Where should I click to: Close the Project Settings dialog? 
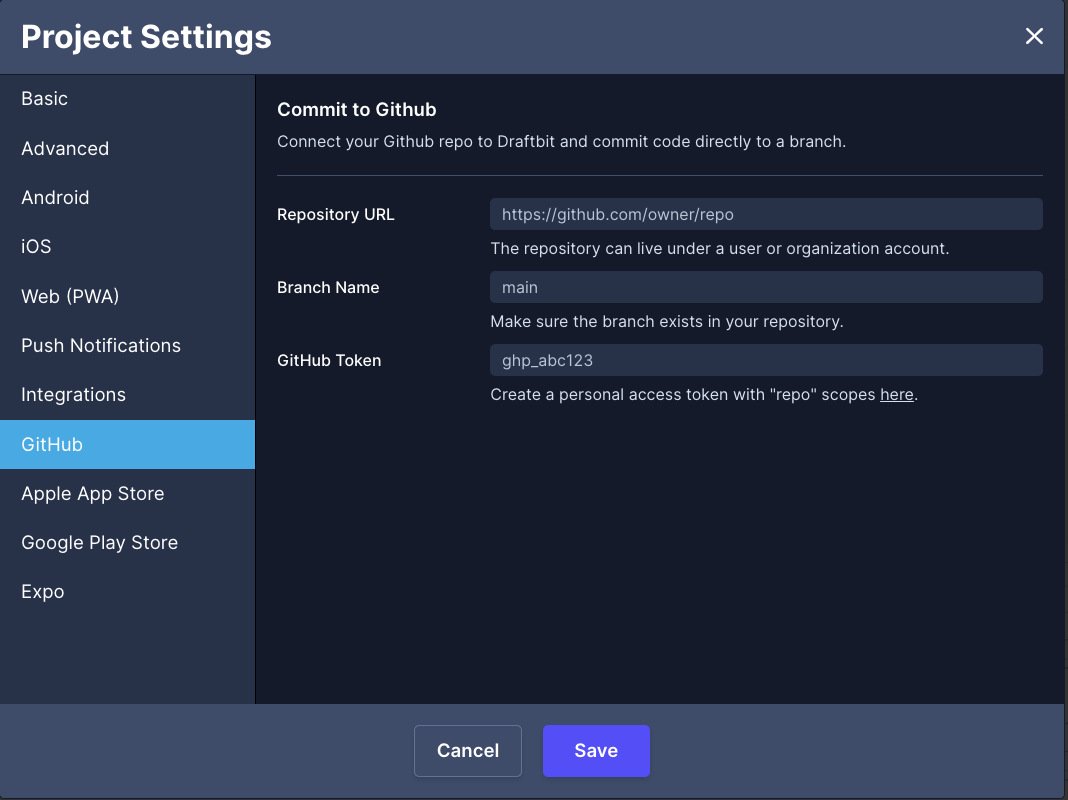(1034, 36)
